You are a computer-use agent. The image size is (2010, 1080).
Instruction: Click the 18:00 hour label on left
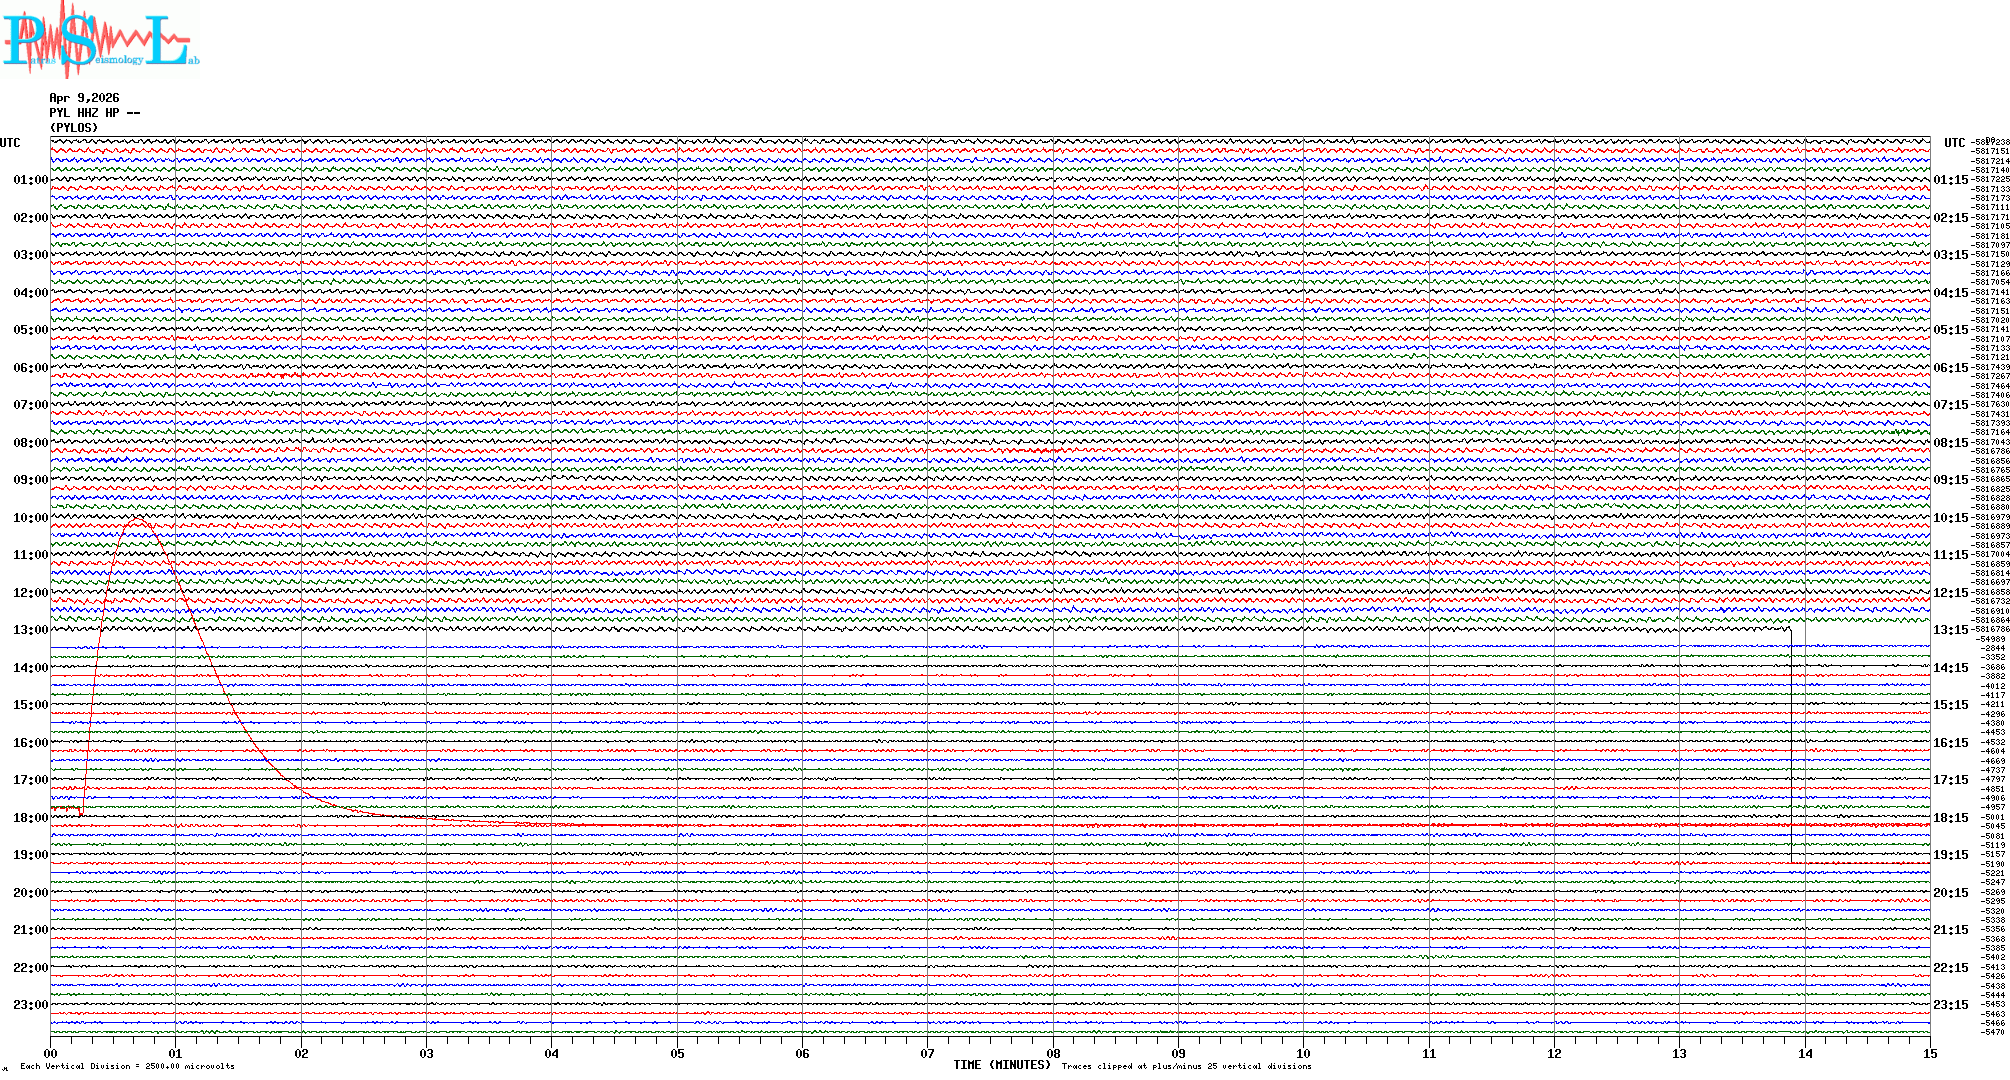pyautogui.click(x=30, y=818)
